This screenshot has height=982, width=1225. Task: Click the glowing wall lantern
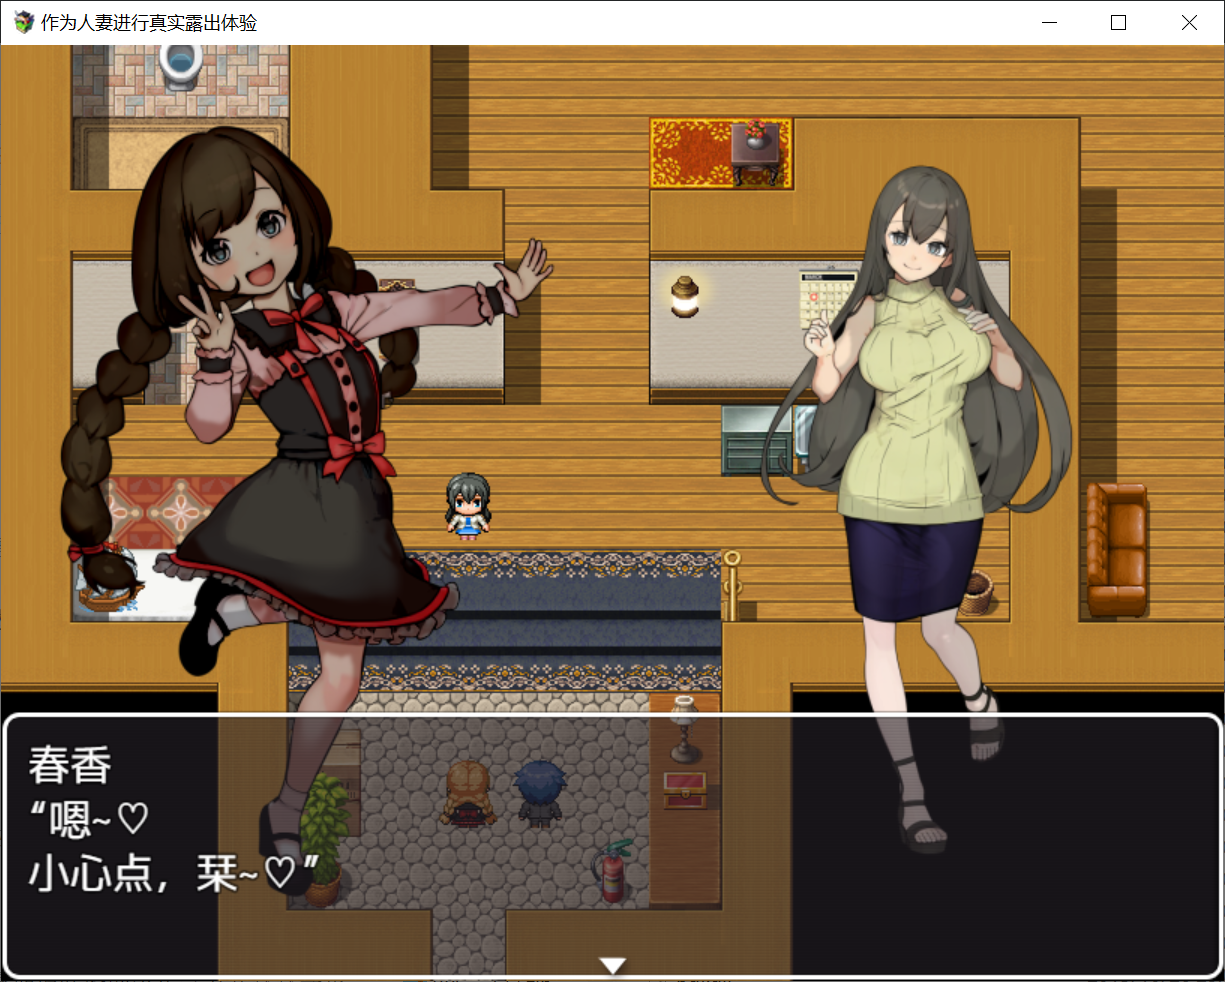coord(685,297)
